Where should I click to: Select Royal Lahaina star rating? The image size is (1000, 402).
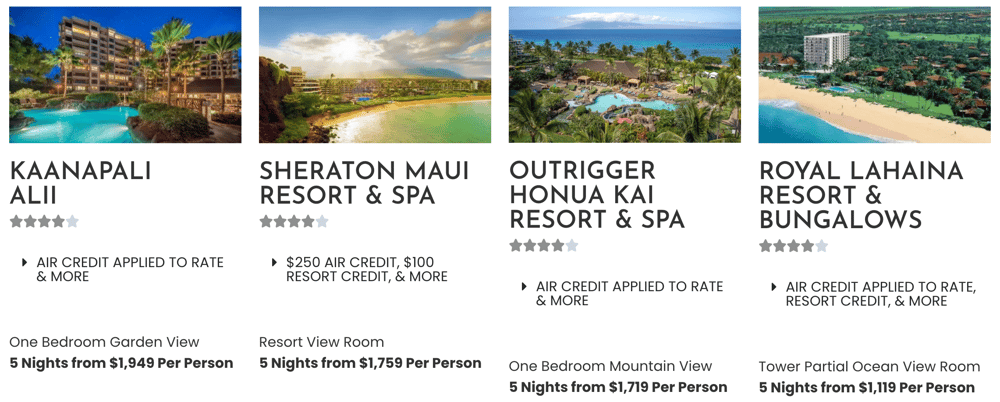point(793,246)
